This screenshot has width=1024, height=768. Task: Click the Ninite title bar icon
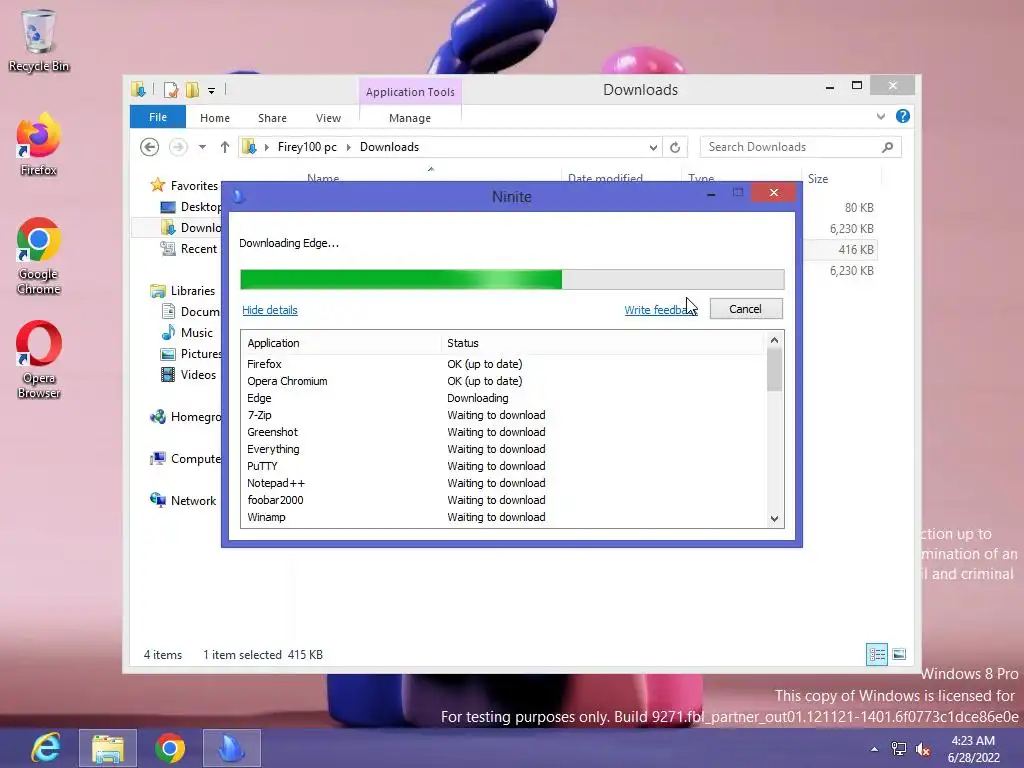pos(238,196)
